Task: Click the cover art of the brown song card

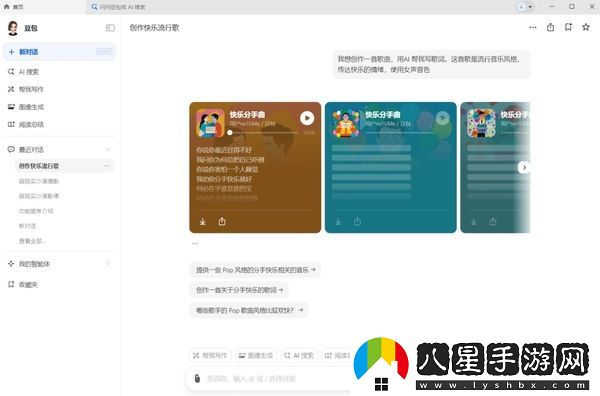Action: [210, 123]
